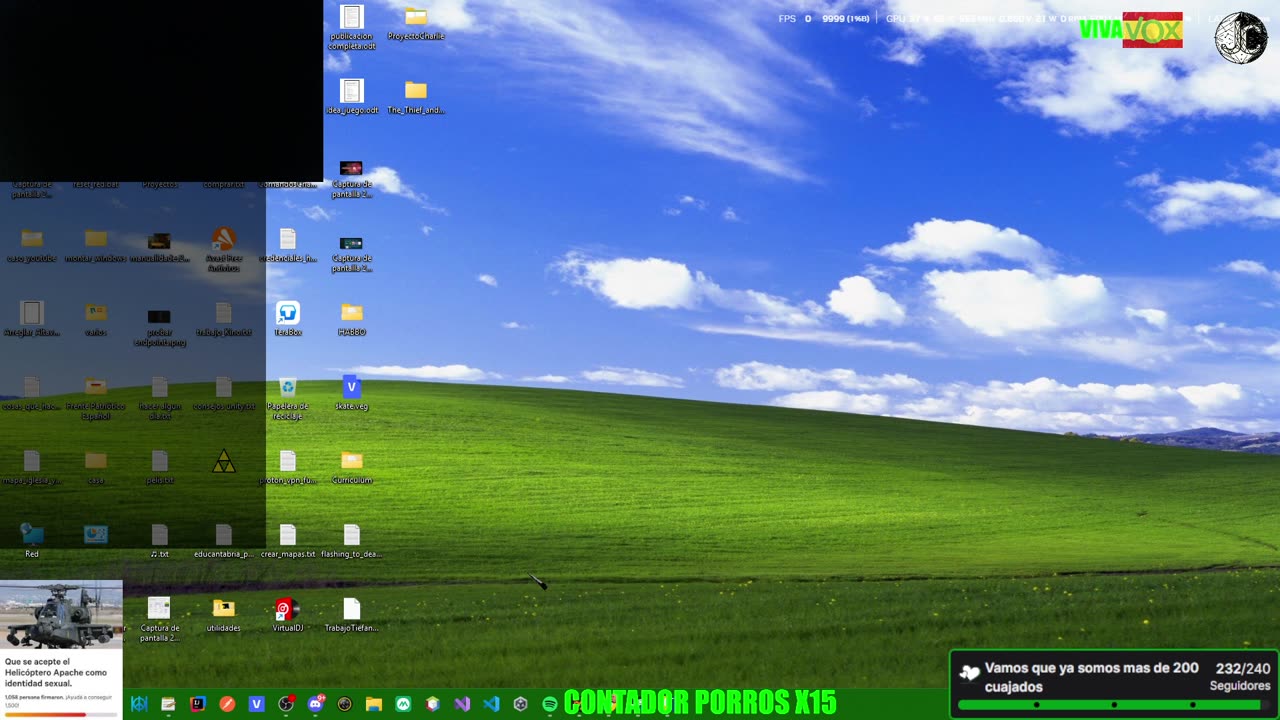Image resolution: width=1280 pixels, height=720 pixels.
Task: Open IntelliJ IDEA from the taskbar
Action: click(198, 704)
